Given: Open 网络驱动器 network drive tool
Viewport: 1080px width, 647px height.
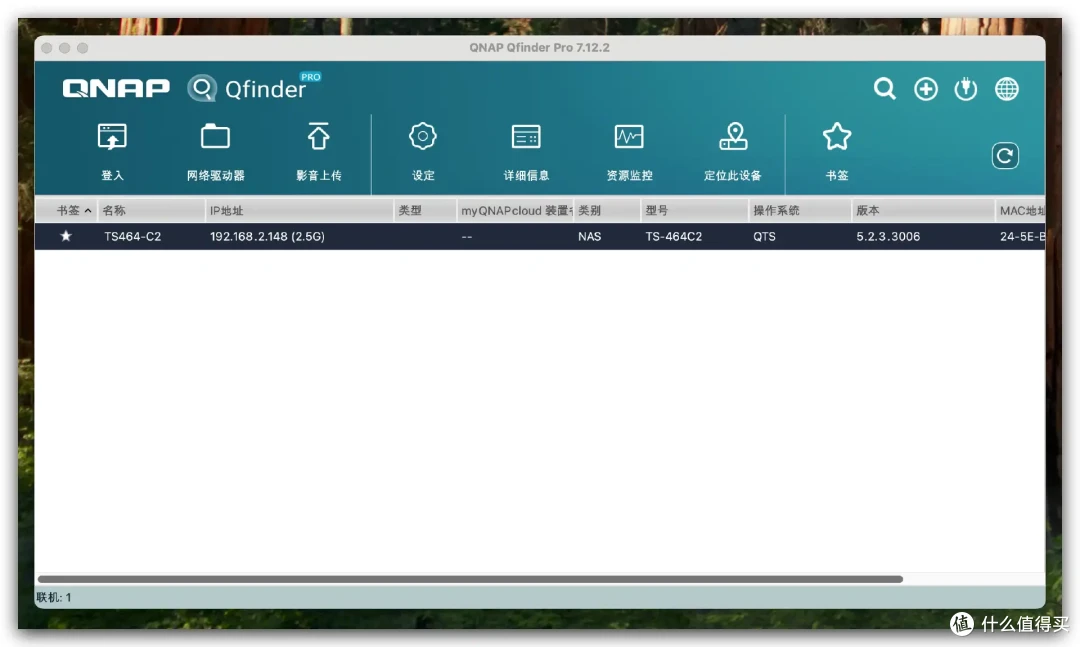Looking at the screenshot, I should 215,137.
